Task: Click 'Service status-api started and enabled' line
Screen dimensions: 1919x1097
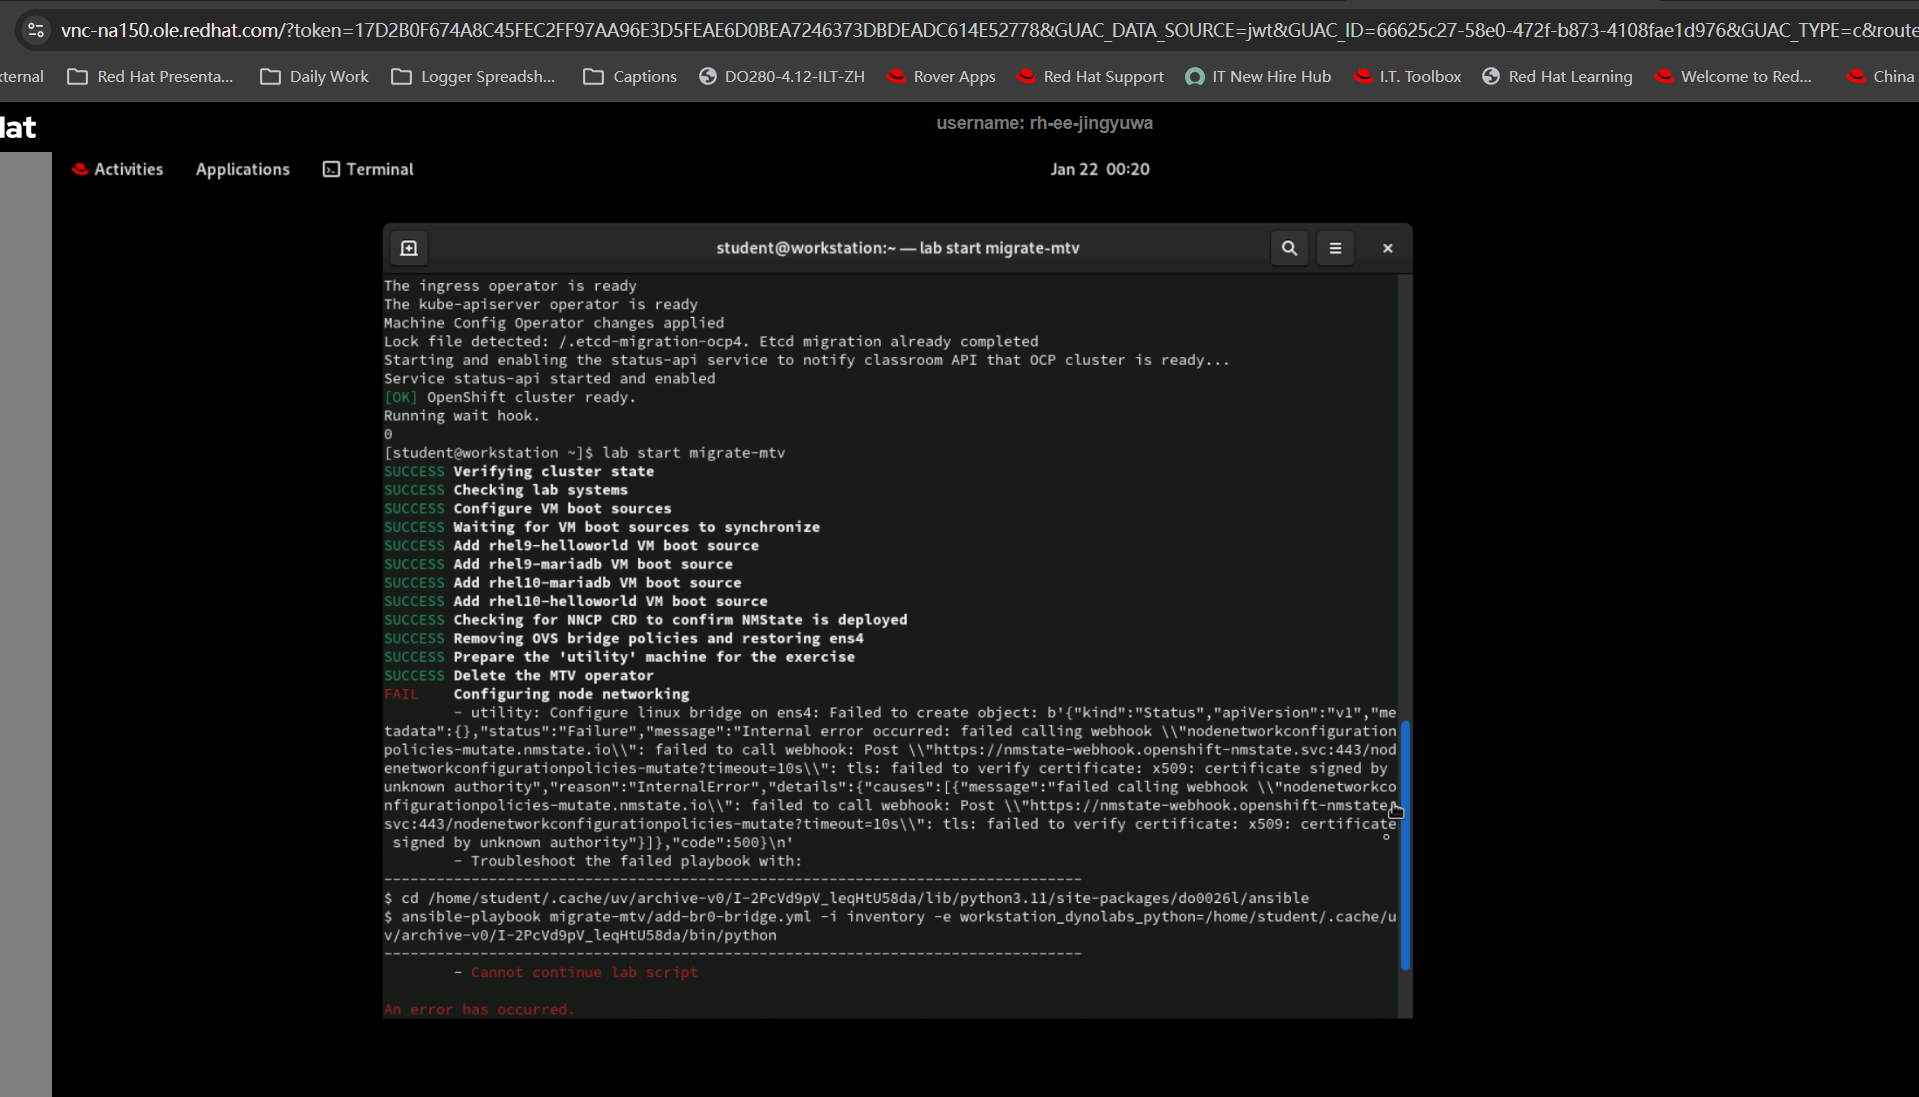Action: coord(550,379)
